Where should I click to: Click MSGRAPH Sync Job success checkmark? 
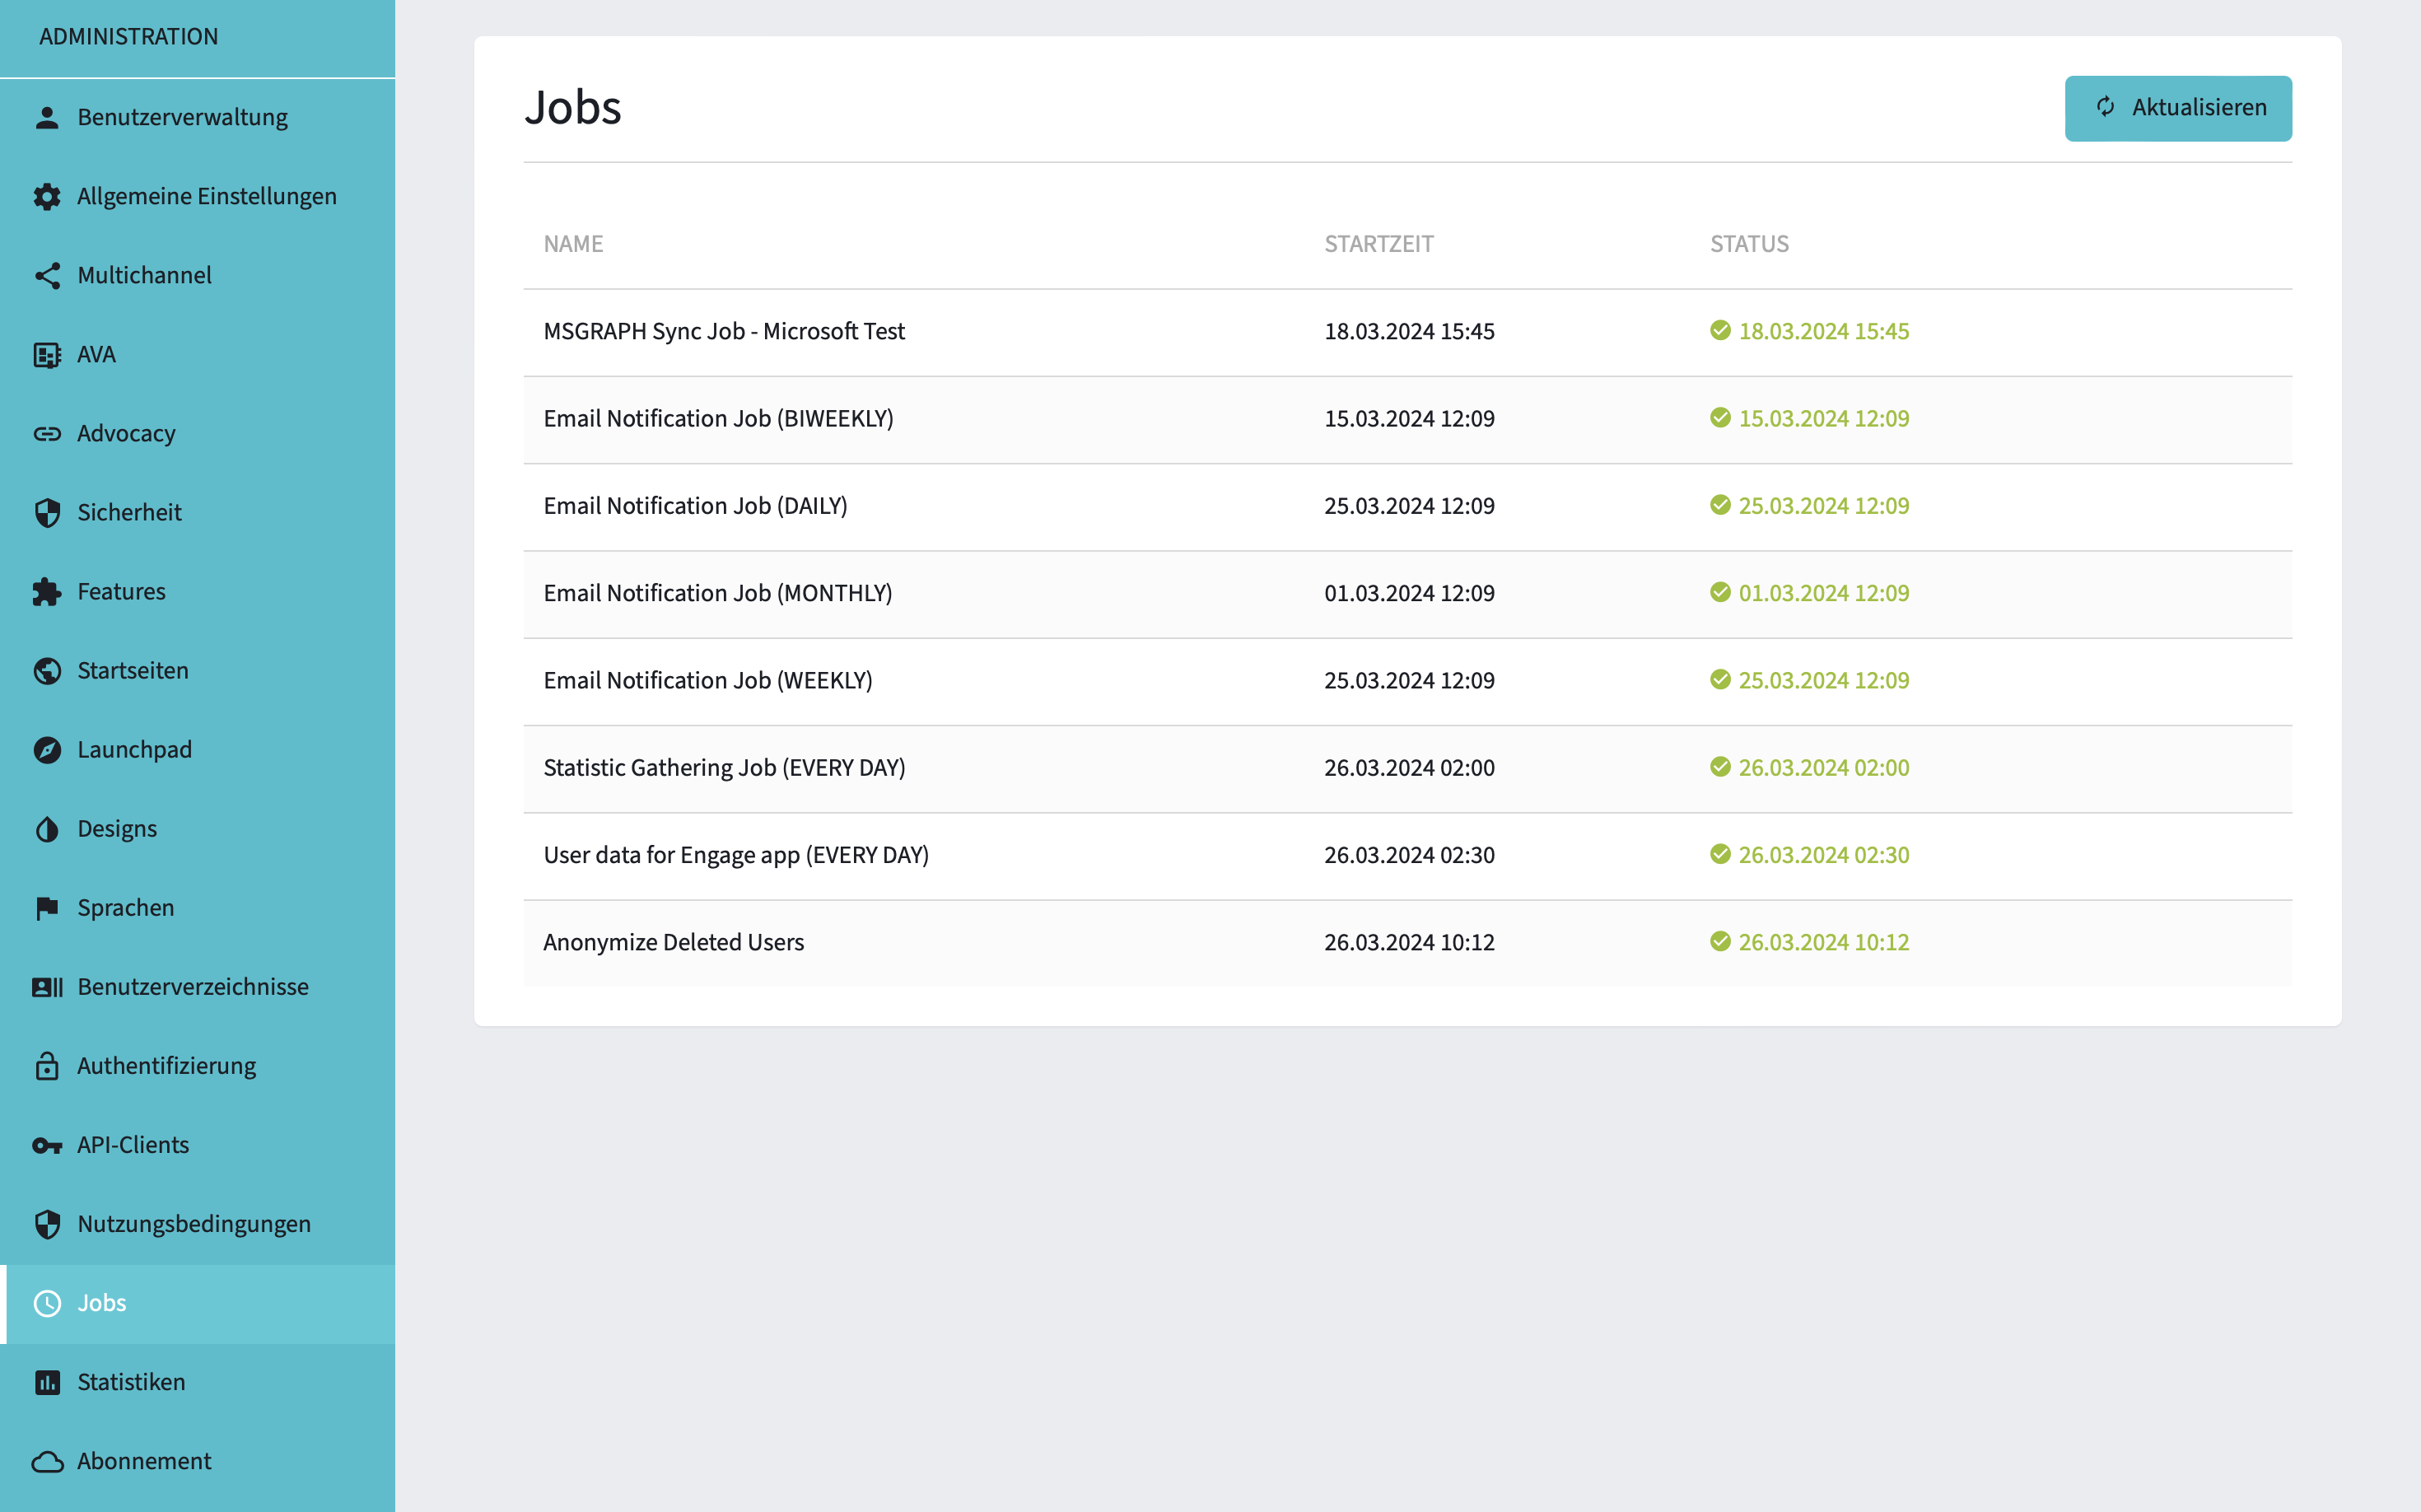[1720, 331]
